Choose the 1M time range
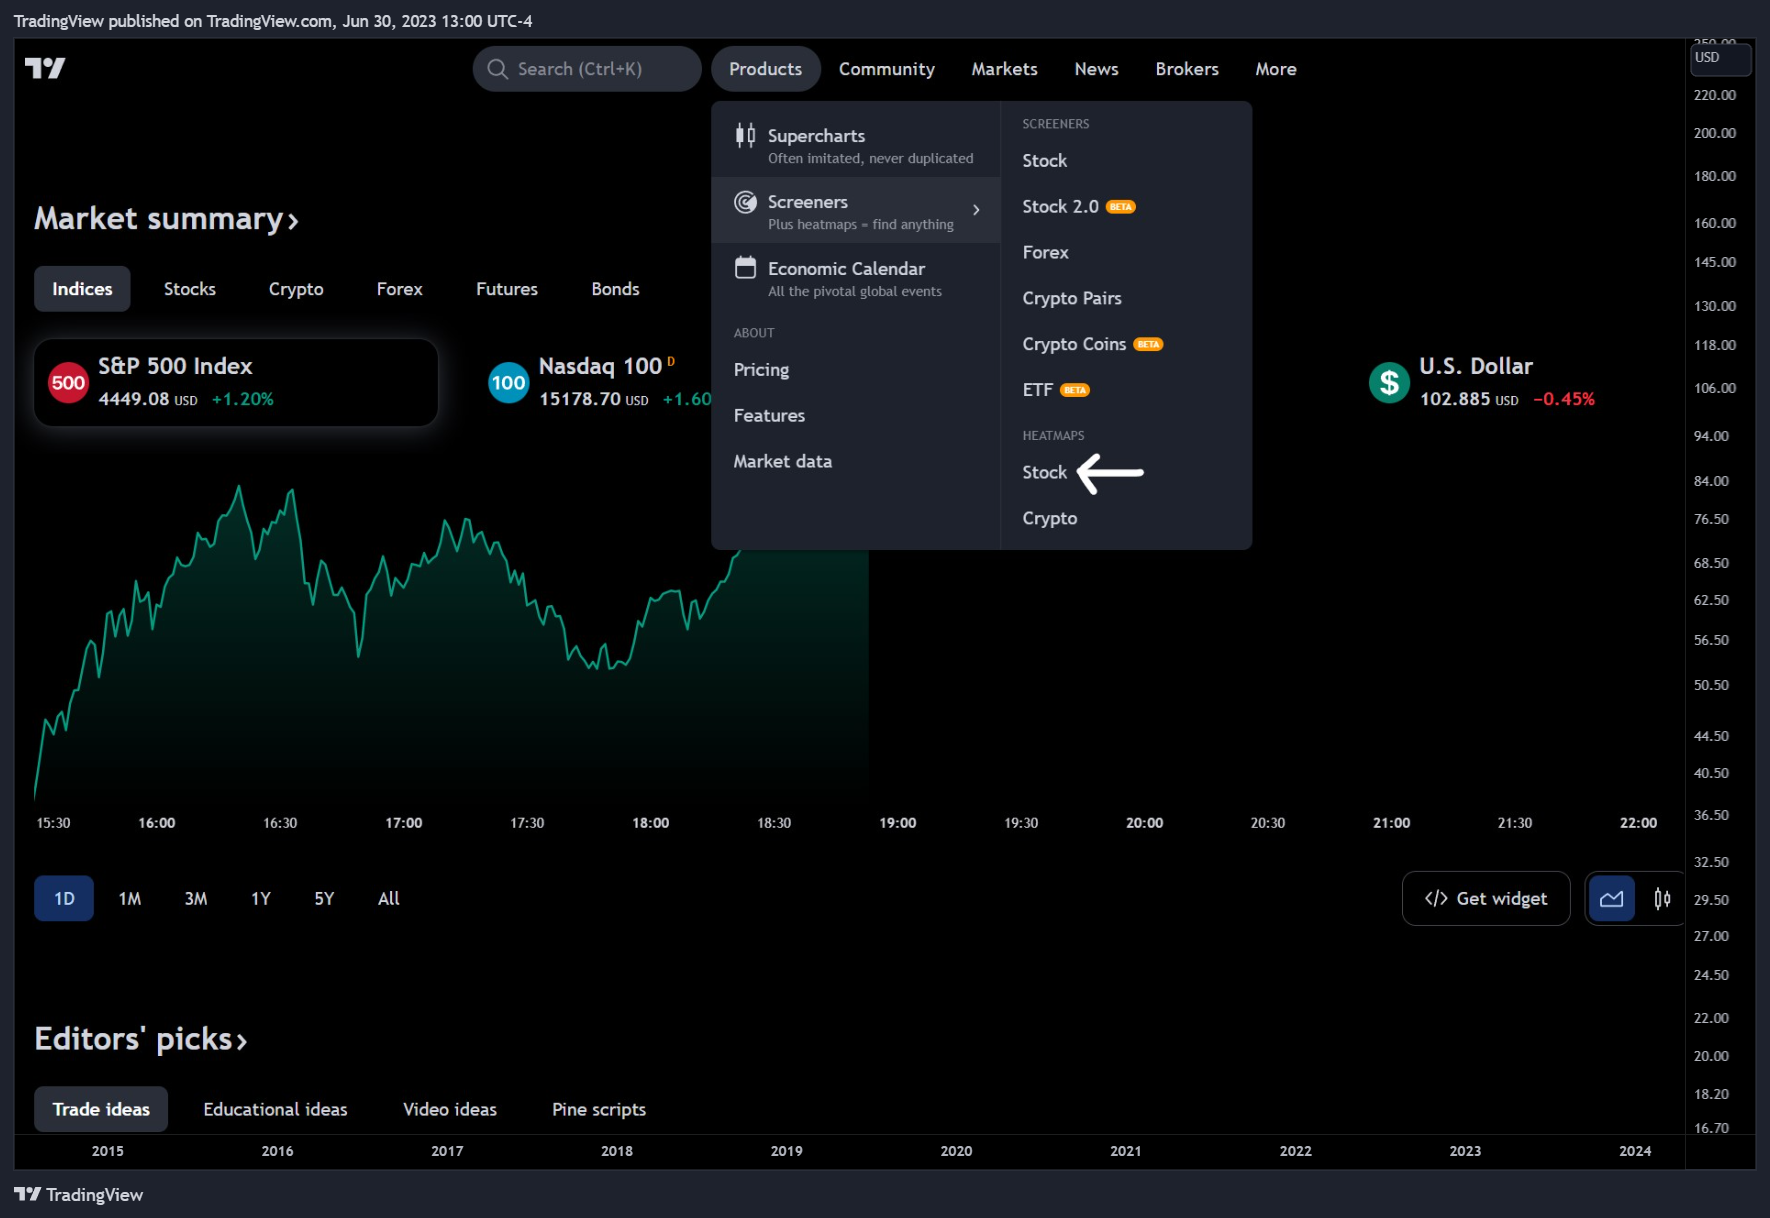The height and width of the screenshot is (1218, 1770). pyautogui.click(x=130, y=898)
